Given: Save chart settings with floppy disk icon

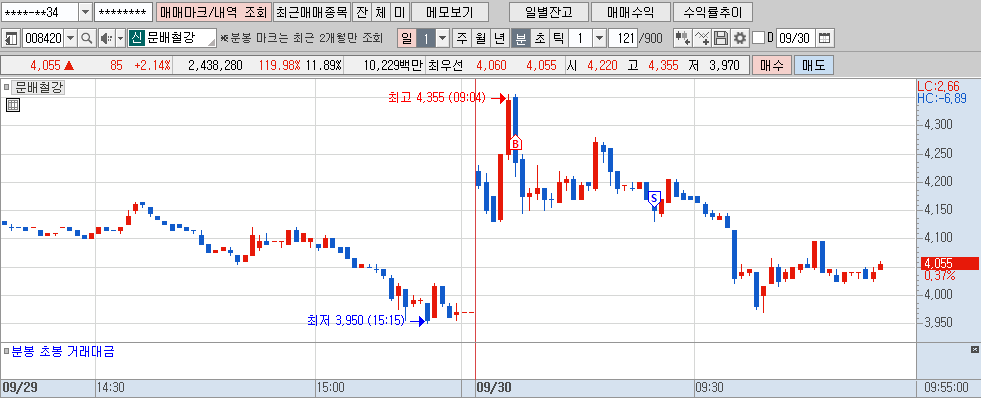Looking at the screenshot, I should point(721,39).
